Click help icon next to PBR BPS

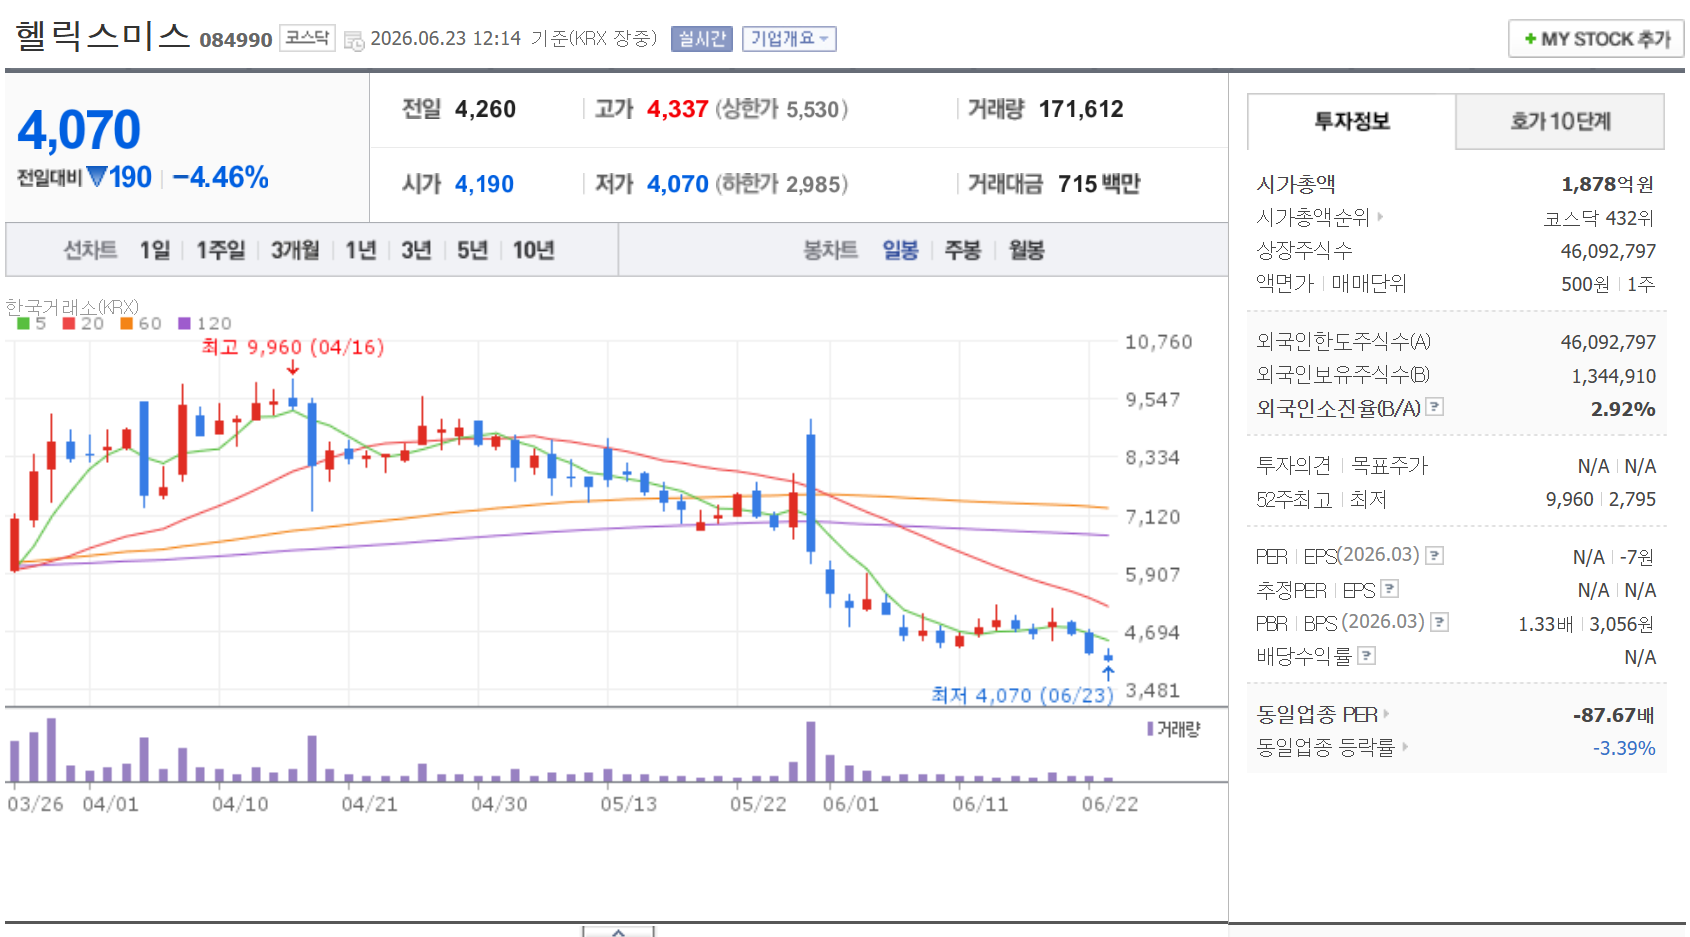(1439, 622)
